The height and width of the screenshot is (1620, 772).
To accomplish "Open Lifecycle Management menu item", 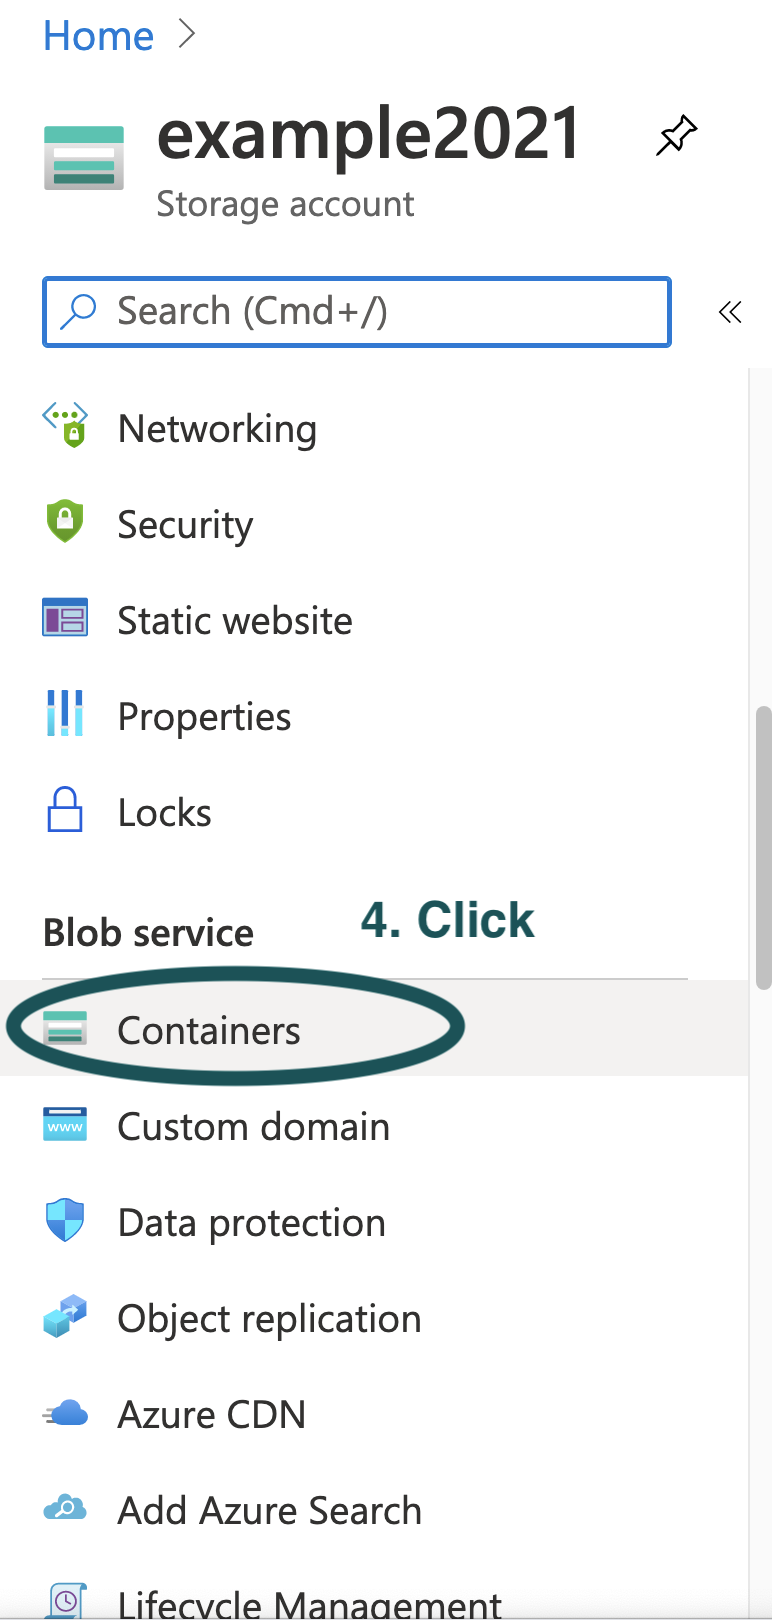I will click(309, 1604).
